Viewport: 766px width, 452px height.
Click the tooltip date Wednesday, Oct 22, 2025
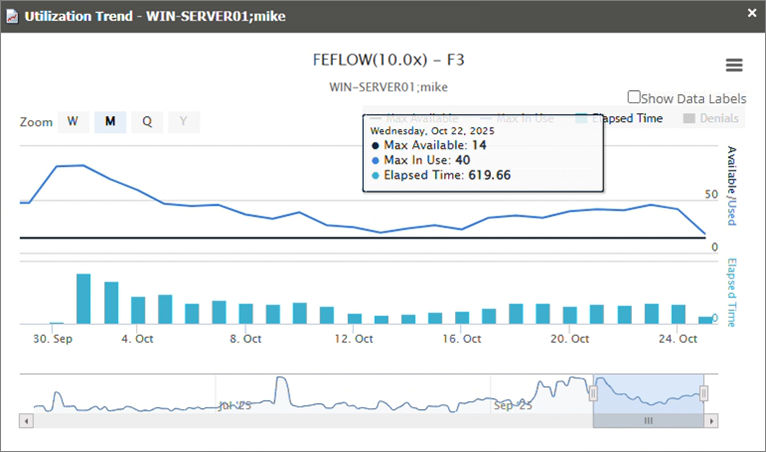coord(432,131)
